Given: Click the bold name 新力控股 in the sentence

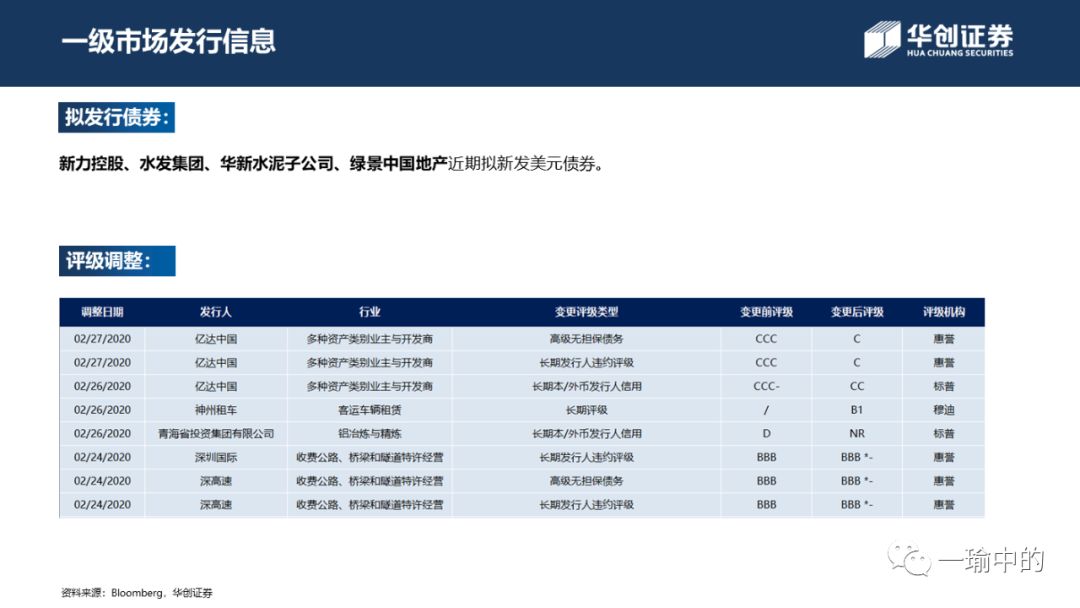Looking at the screenshot, I should [91, 164].
